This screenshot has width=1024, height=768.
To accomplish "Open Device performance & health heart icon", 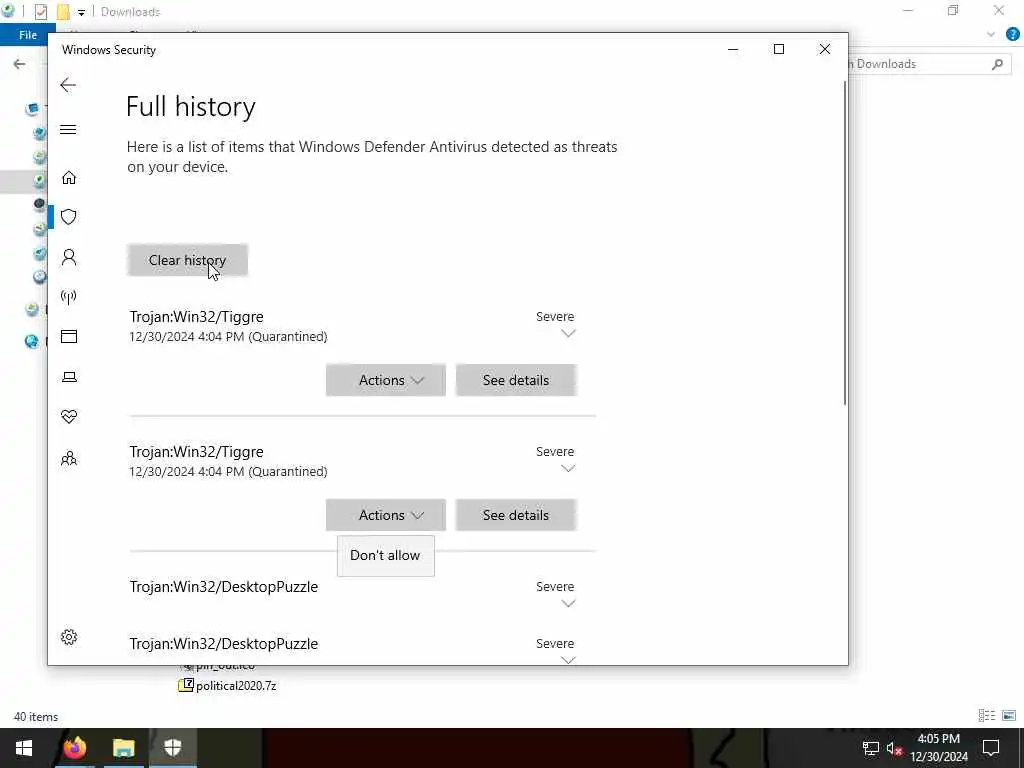I will pos(69,417).
